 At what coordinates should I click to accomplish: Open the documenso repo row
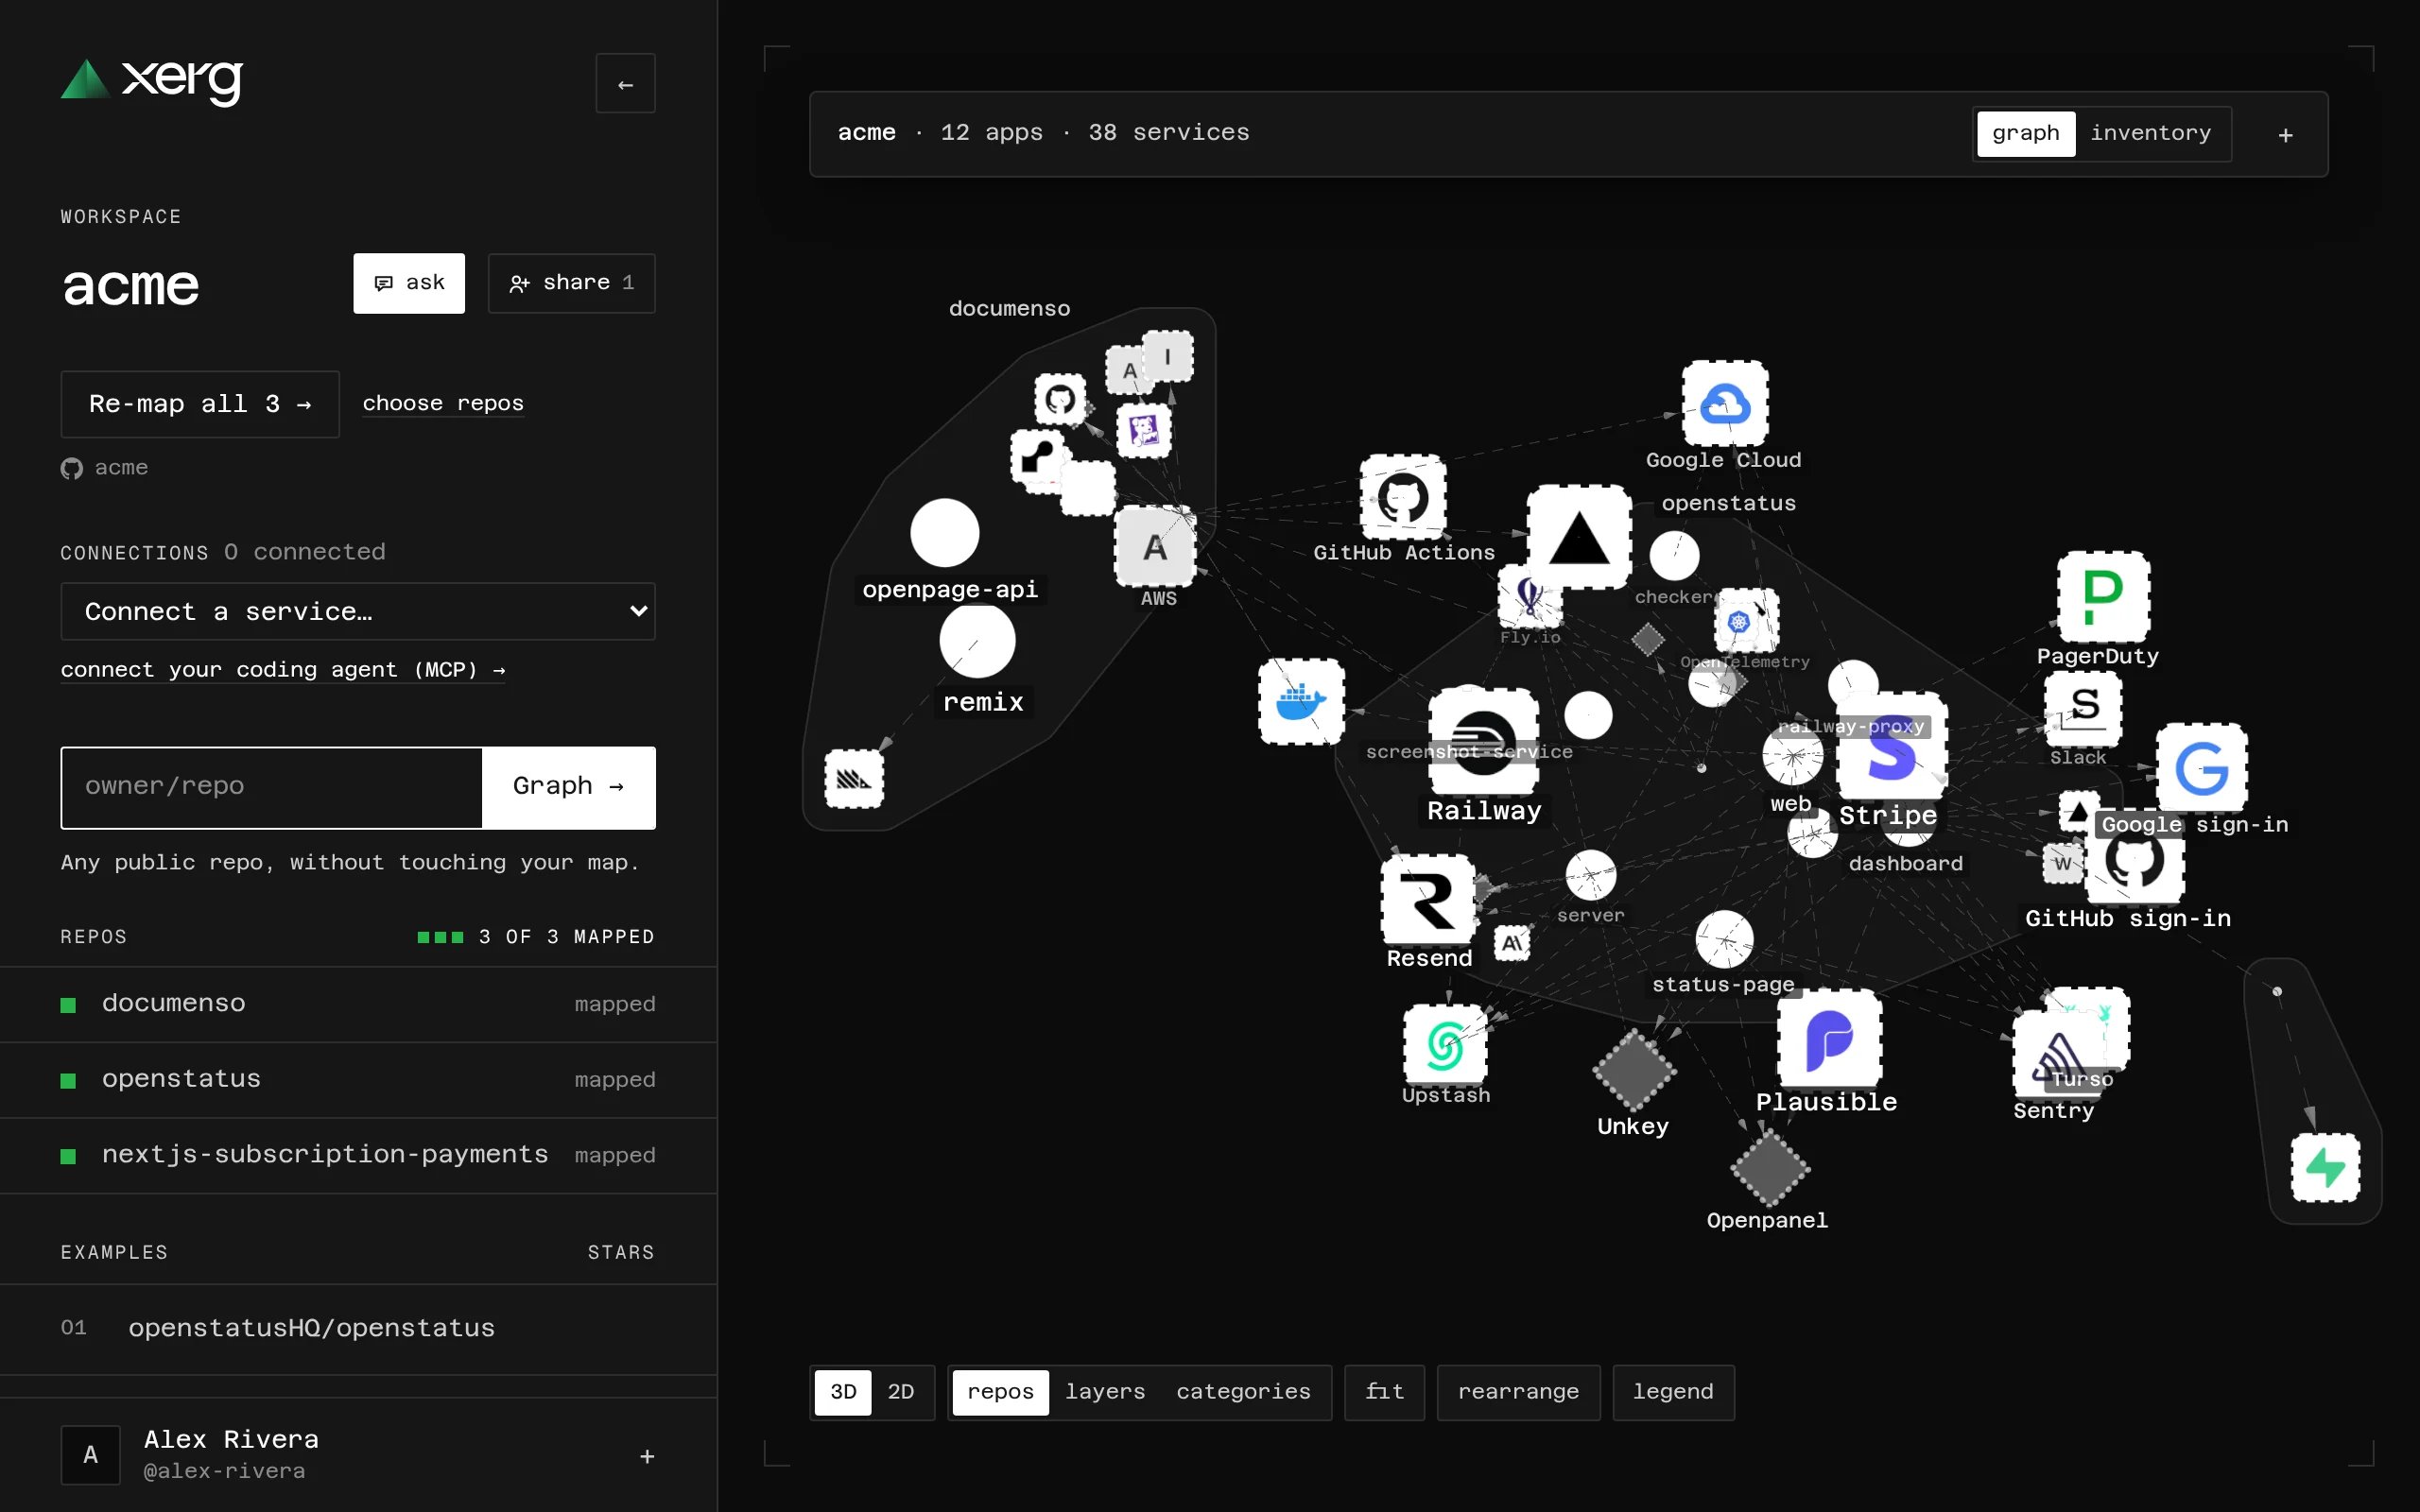[358, 1004]
